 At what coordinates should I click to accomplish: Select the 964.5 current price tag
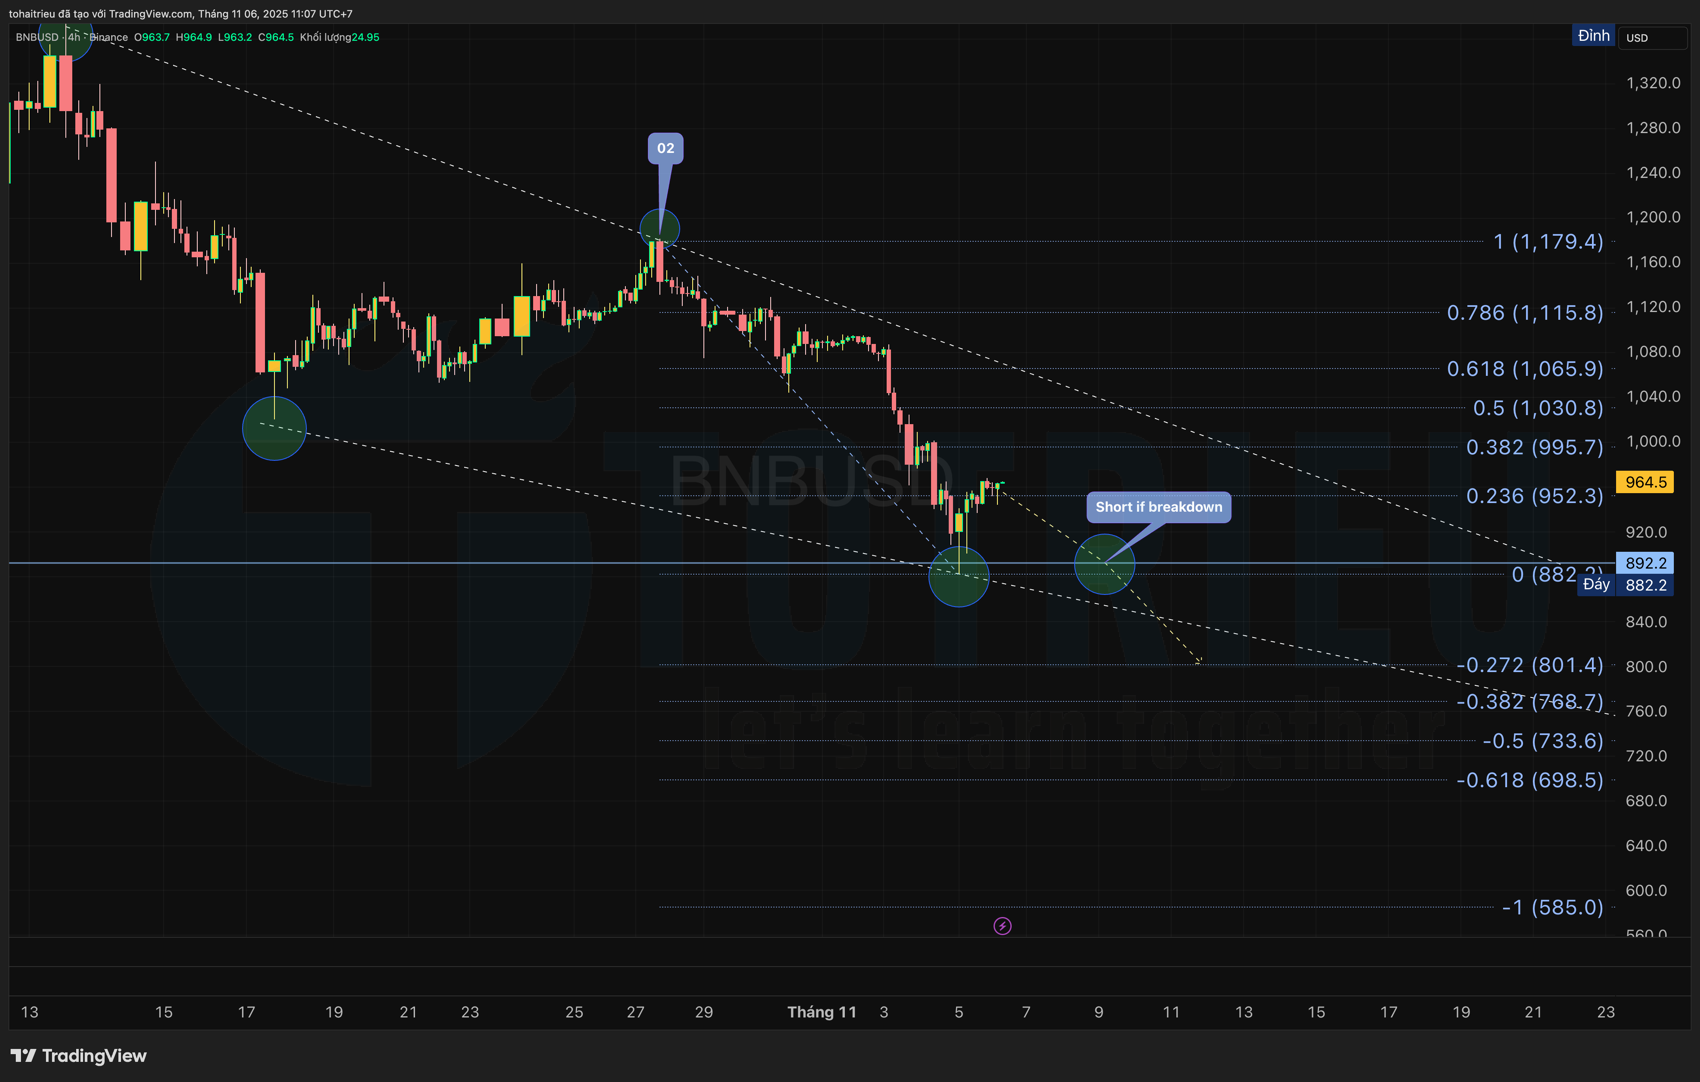coord(1645,482)
